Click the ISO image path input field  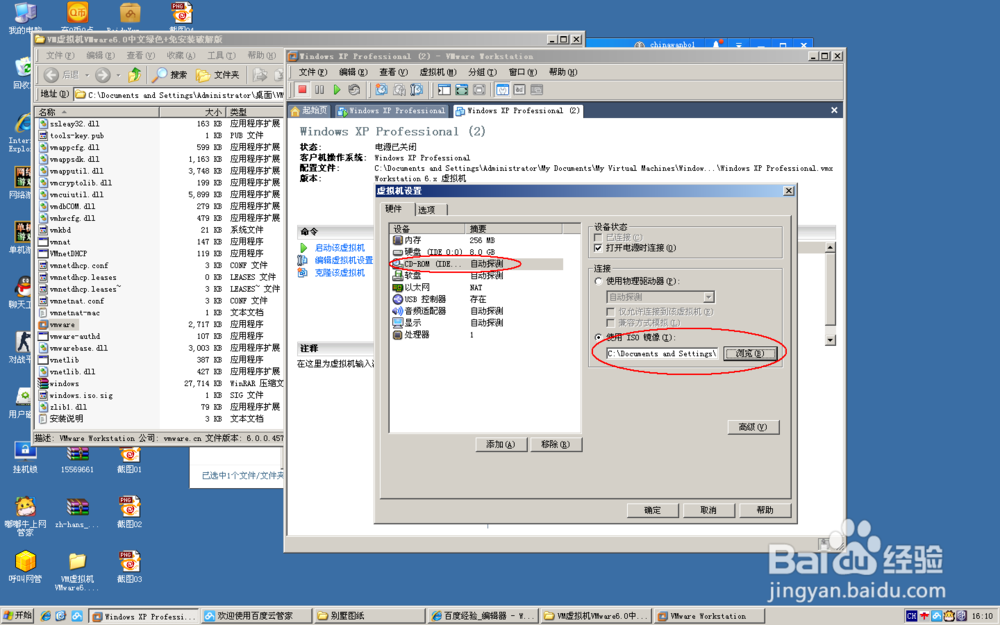(x=662, y=353)
